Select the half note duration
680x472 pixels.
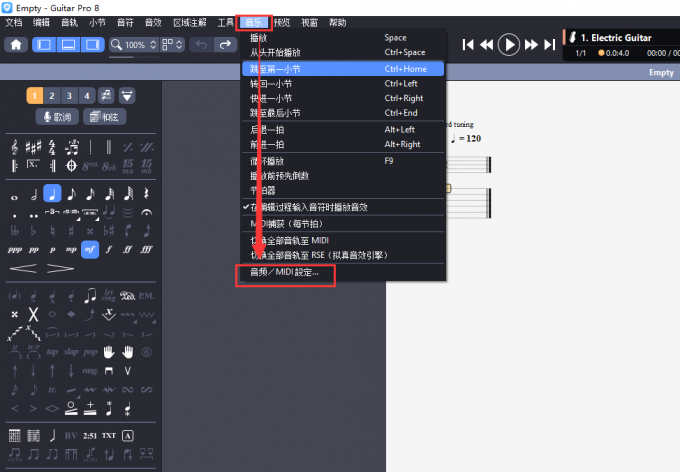click(x=33, y=194)
